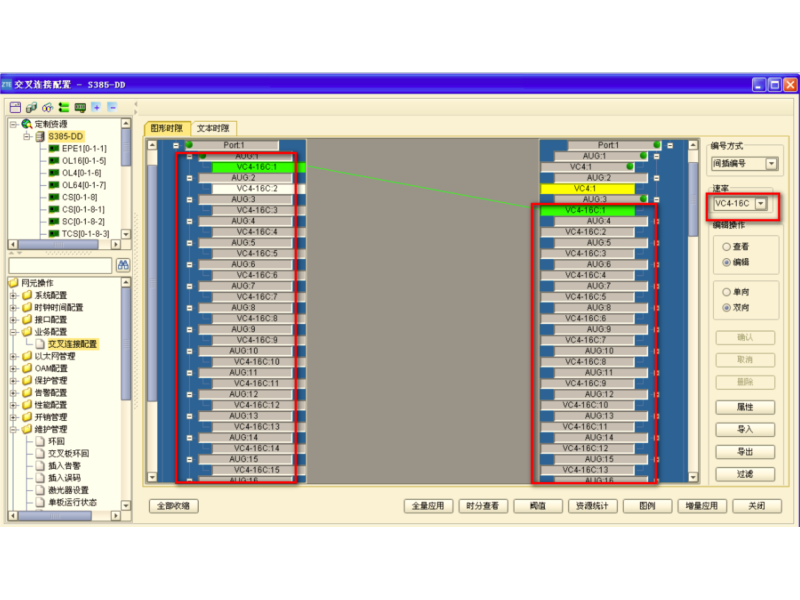Click the search input field above binoculars
Image resolution: width=800 pixels, height=600 pixels.
point(60,265)
